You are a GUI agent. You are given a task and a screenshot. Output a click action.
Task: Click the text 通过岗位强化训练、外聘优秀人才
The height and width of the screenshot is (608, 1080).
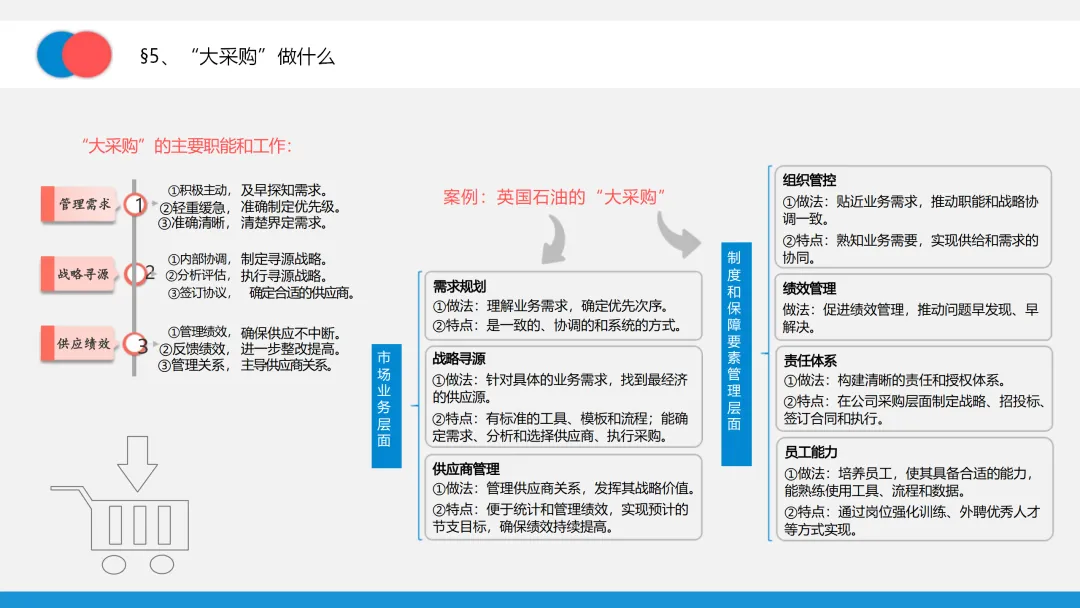[939, 512]
